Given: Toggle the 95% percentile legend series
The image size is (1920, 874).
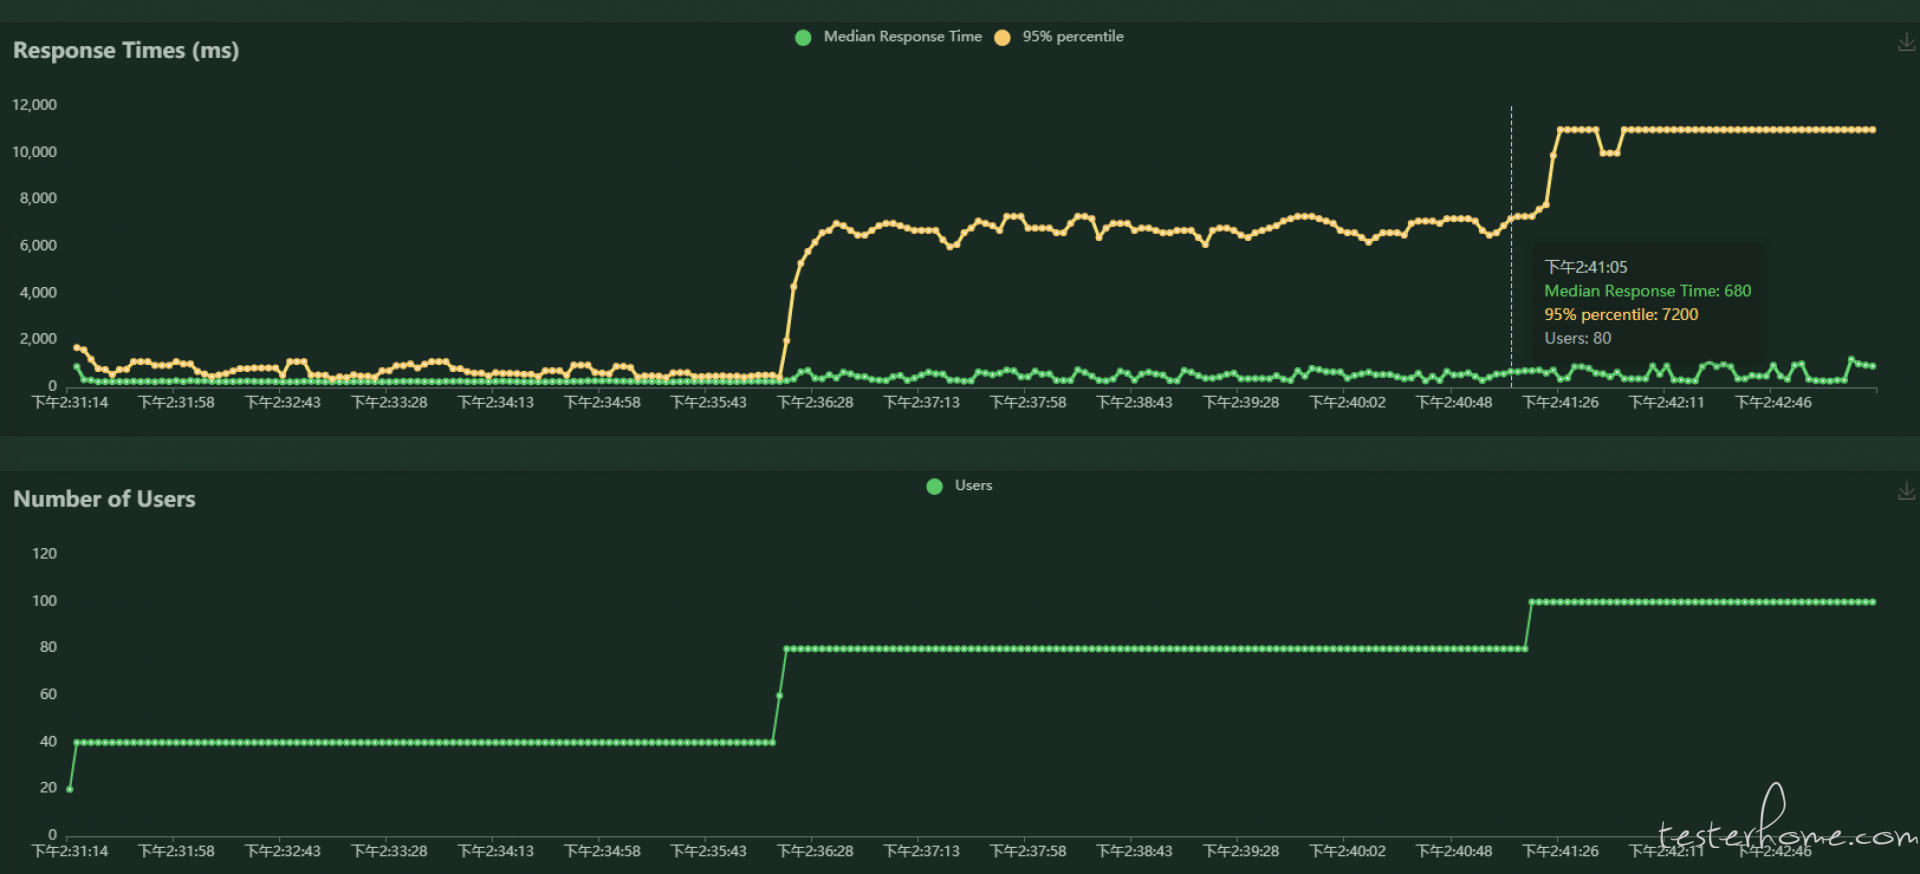Looking at the screenshot, I should pos(1059,37).
